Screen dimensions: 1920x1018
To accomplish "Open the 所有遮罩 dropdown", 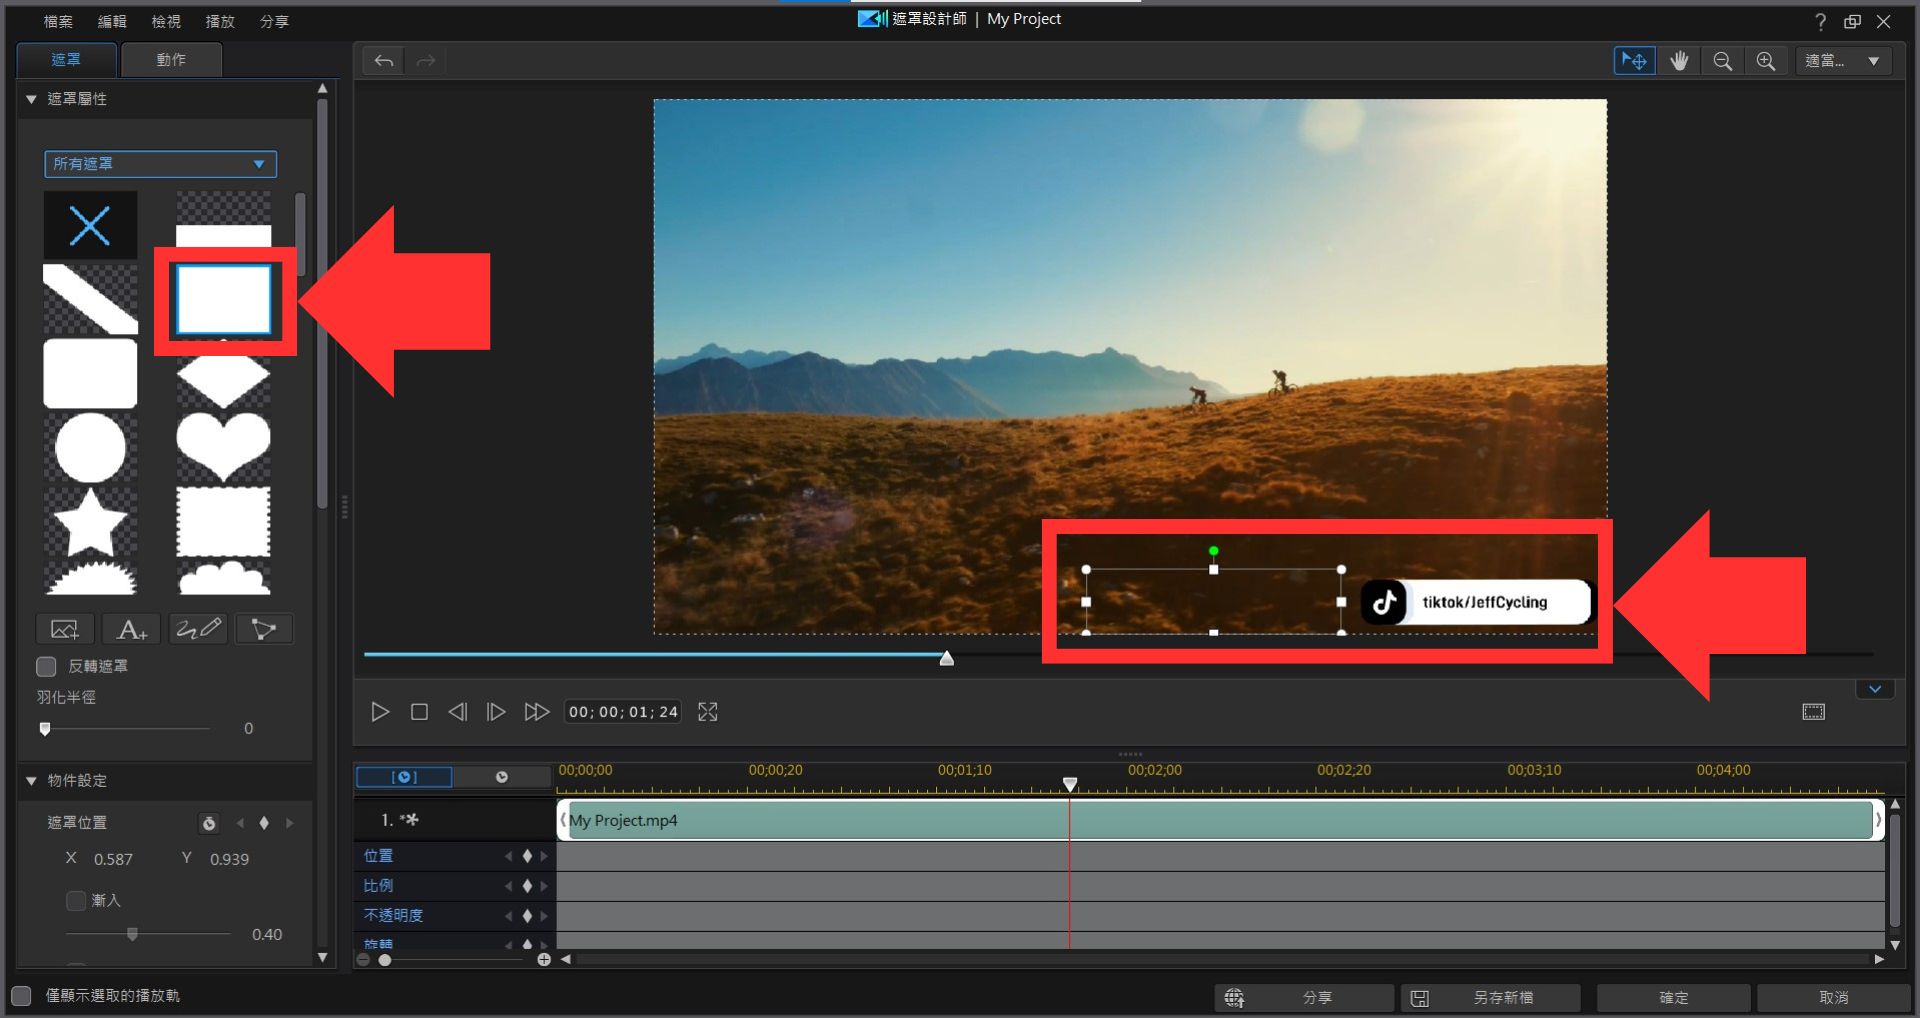I will pos(160,164).
